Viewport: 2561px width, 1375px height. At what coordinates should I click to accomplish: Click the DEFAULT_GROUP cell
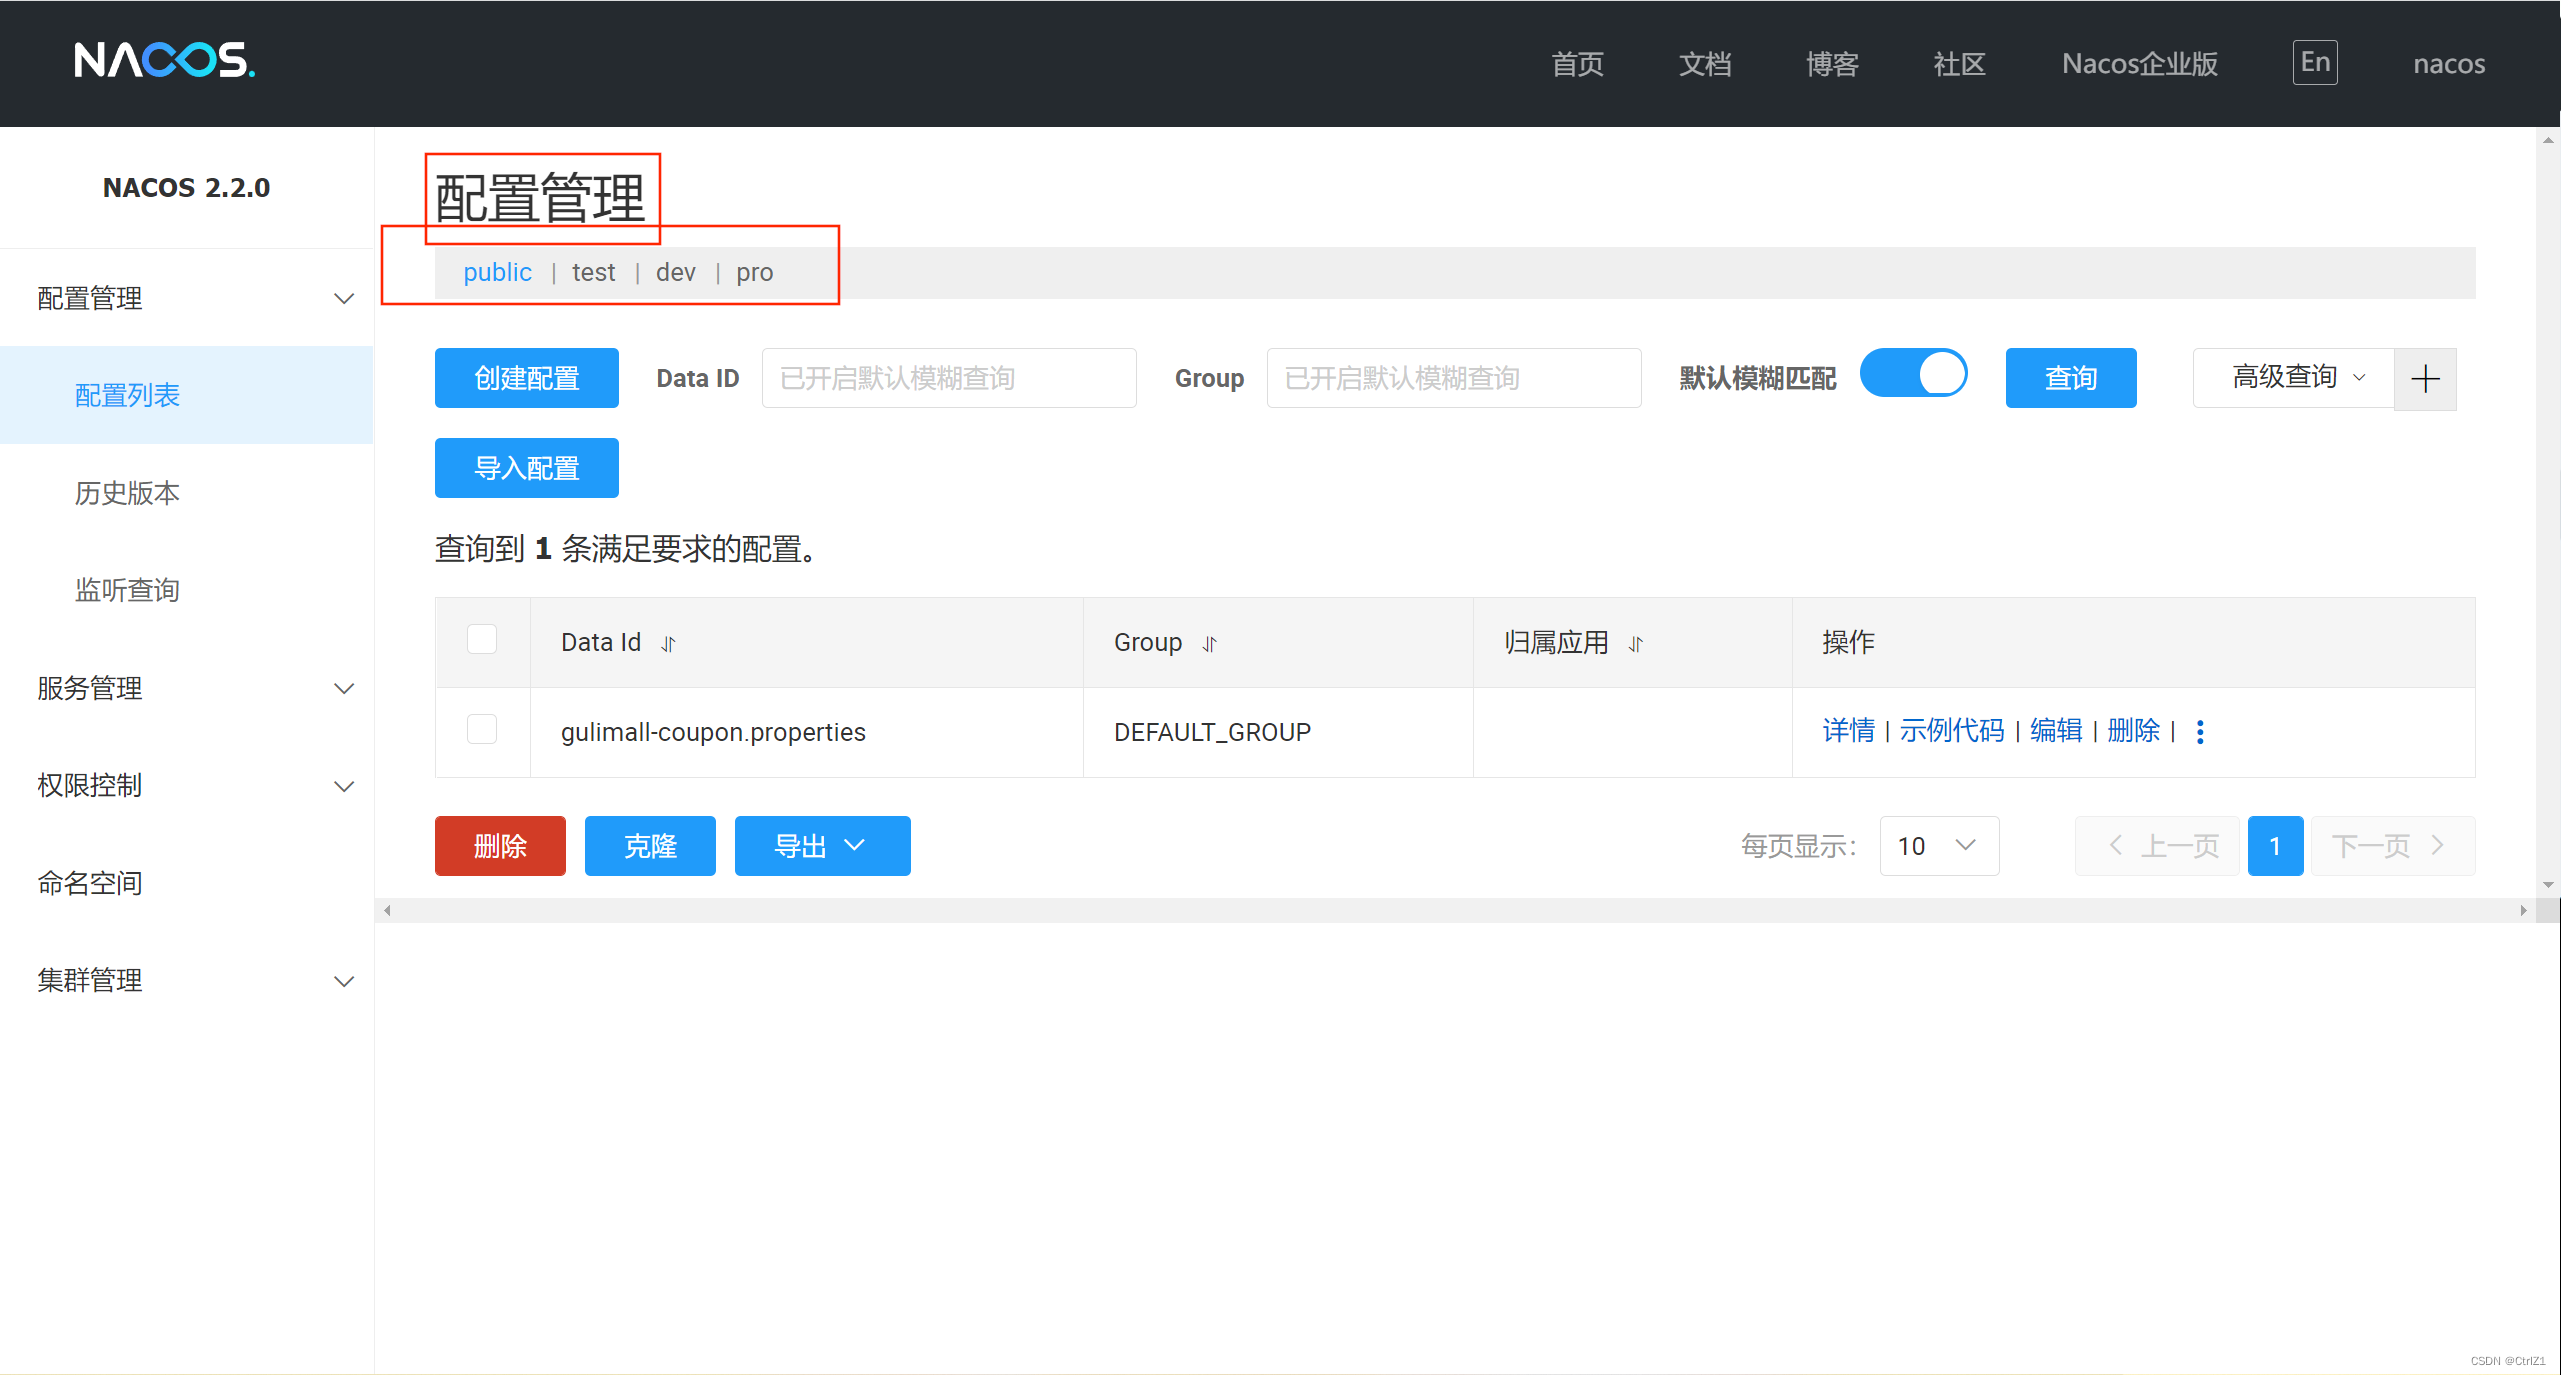[x=1278, y=732]
